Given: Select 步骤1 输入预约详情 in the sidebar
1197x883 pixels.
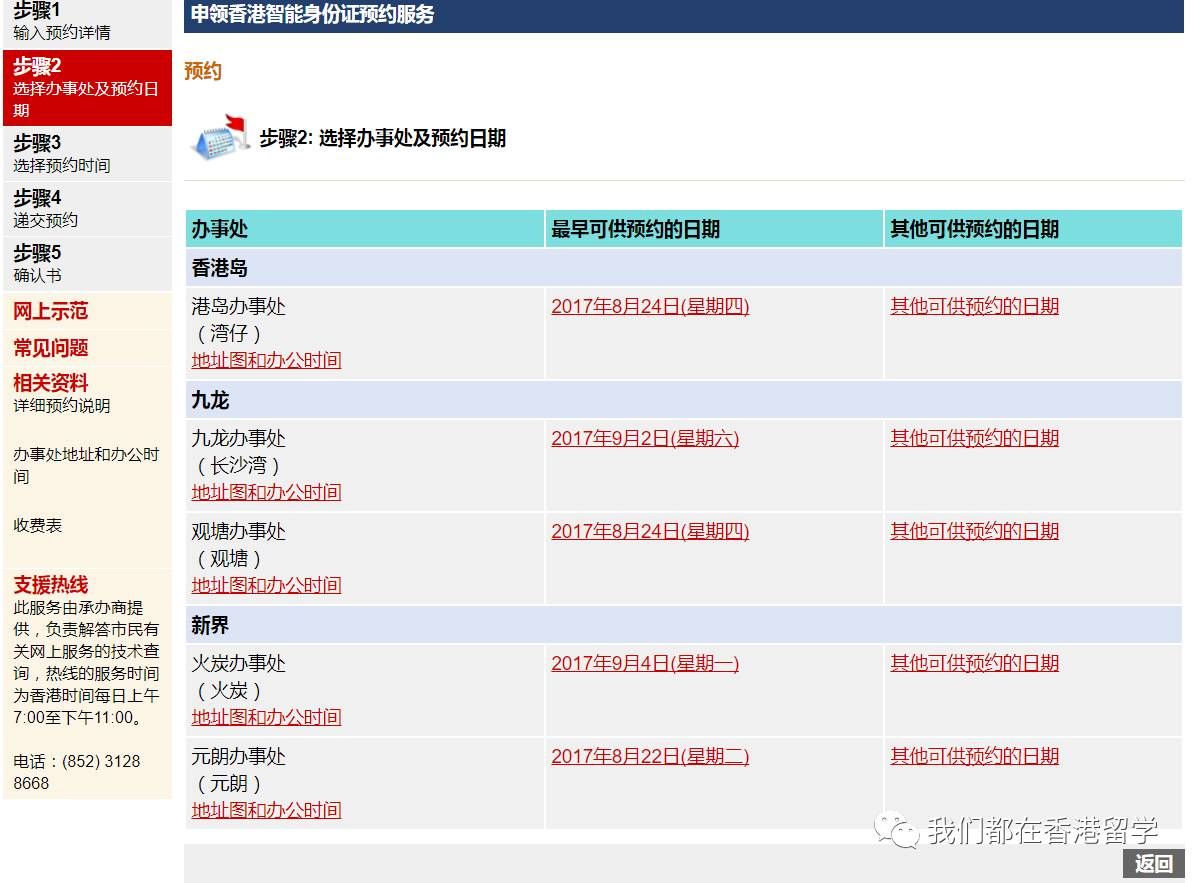Looking at the screenshot, I should 60,22.
